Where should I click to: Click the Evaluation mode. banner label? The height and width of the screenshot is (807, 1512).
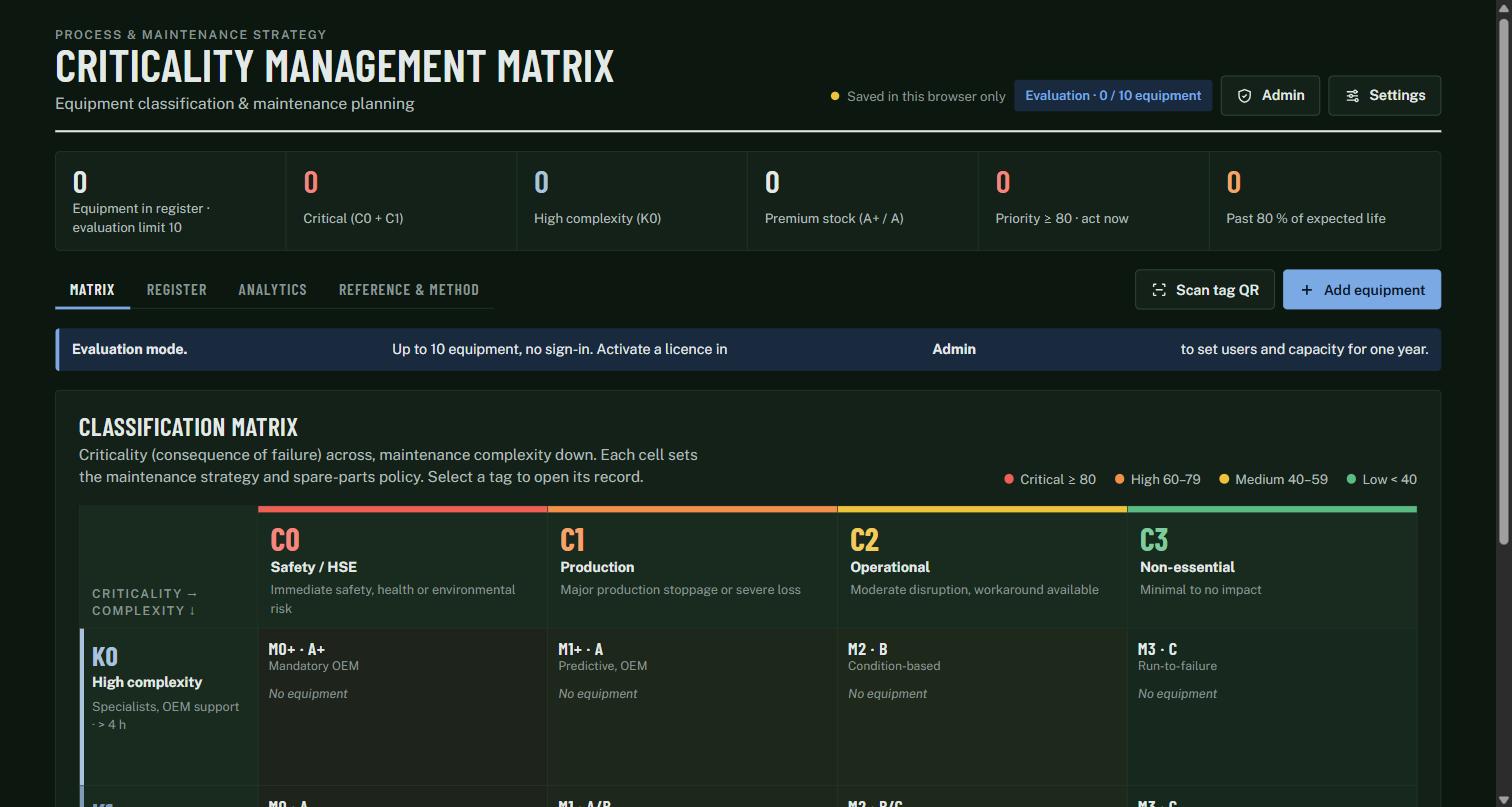[x=130, y=349]
